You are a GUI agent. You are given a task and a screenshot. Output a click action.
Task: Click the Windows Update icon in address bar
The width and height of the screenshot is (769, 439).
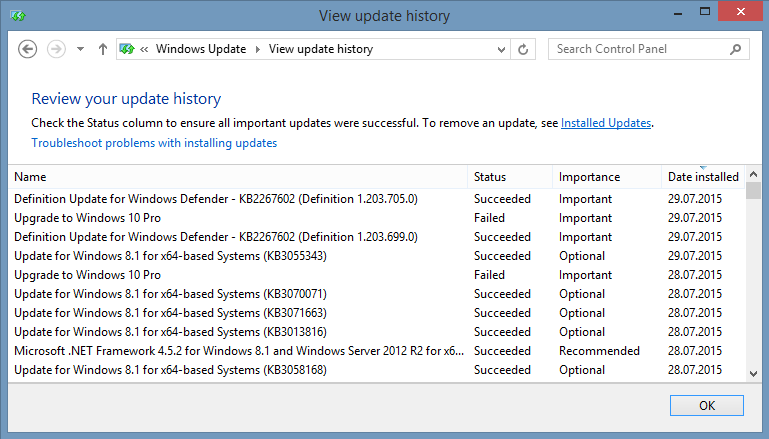point(127,49)
